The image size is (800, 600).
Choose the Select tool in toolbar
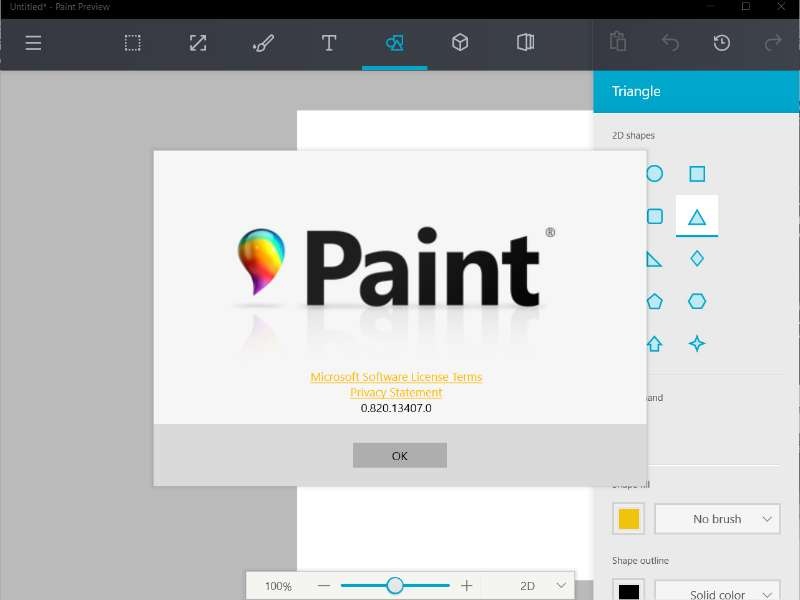(132, 43)
